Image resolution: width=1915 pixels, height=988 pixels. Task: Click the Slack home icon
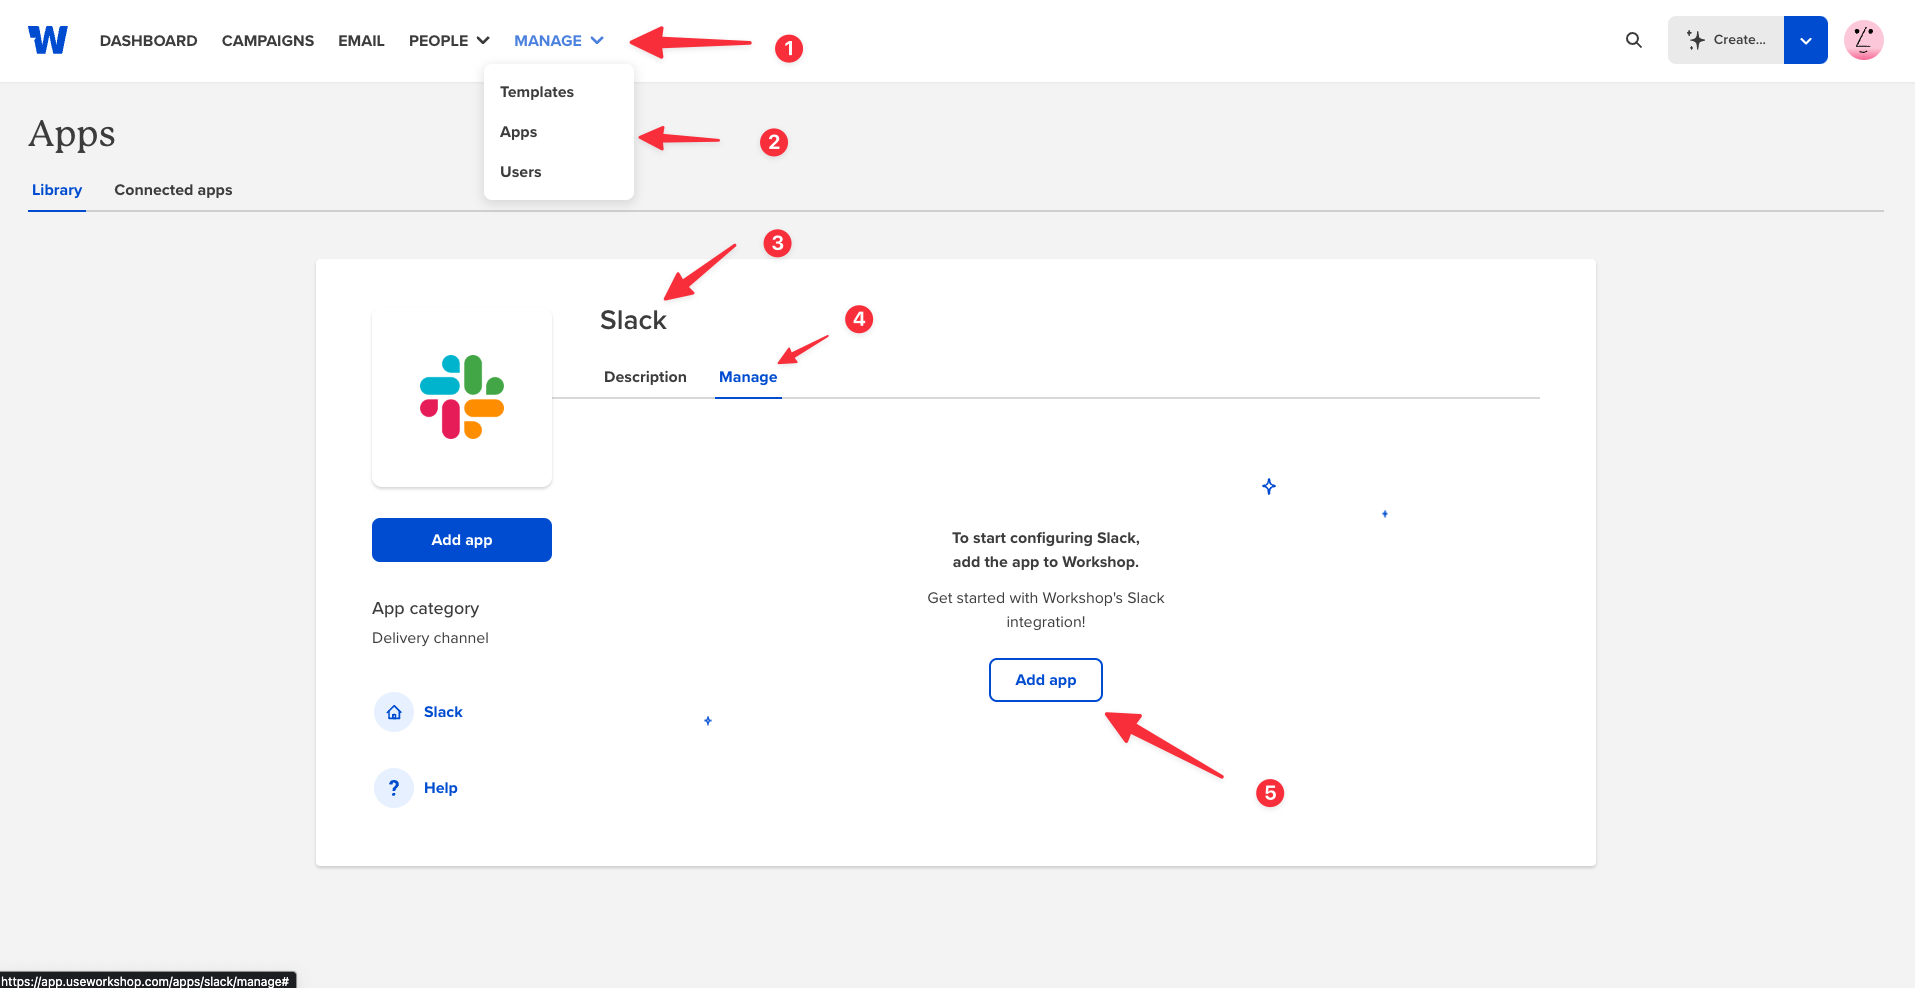pos(394,712)
